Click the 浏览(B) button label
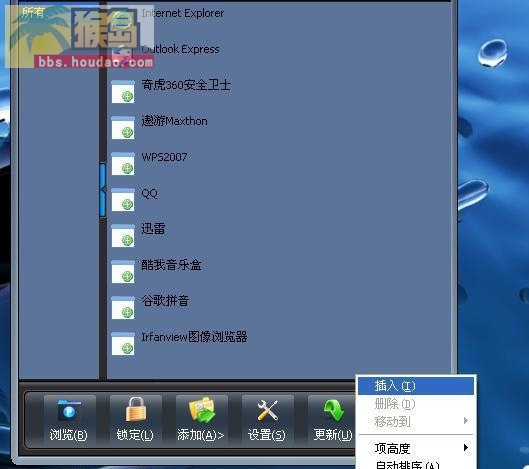 tap(69, 435)
